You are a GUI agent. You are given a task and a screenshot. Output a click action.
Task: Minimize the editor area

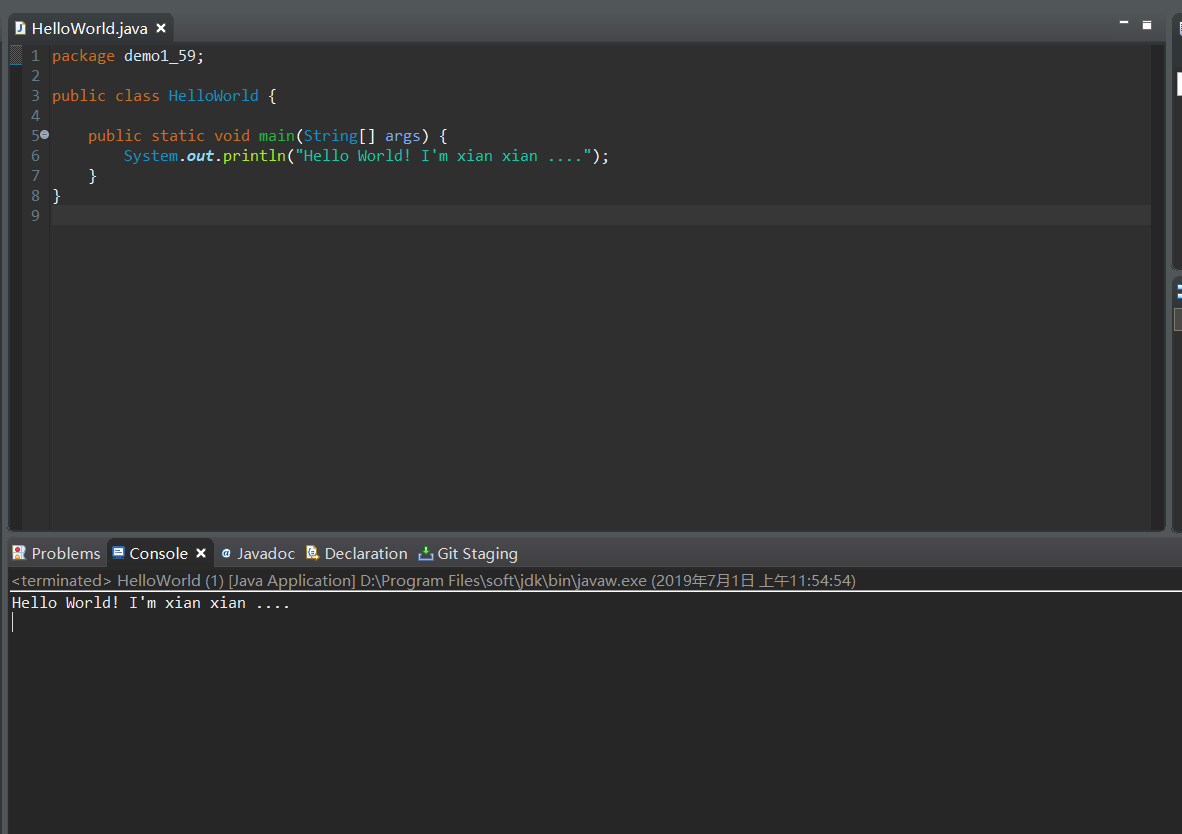tap(1124, 24)
